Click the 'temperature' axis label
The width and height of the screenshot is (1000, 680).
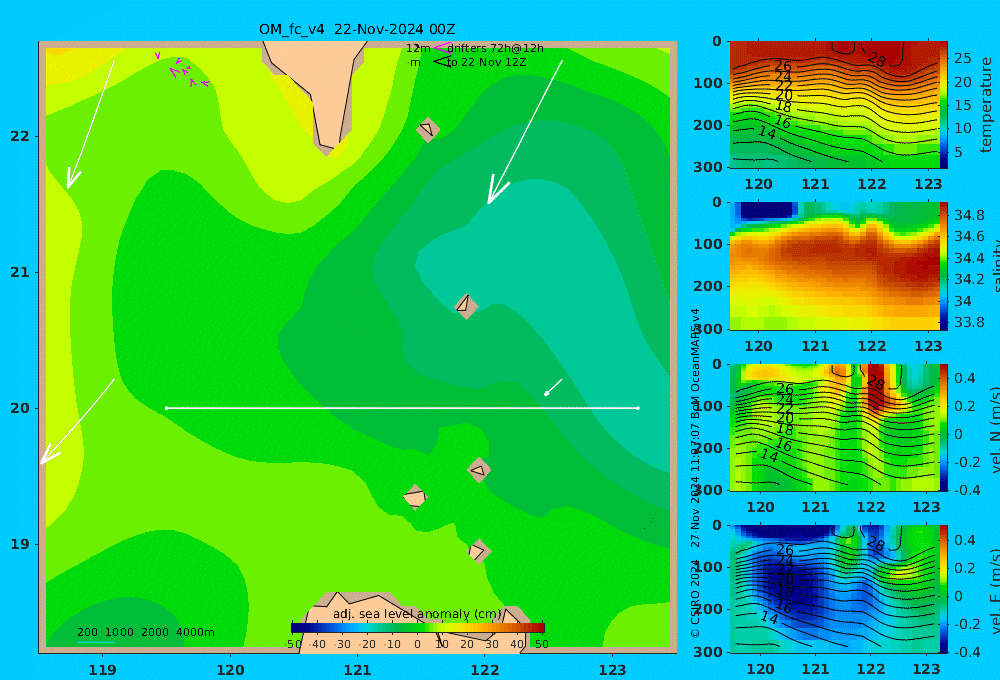[x=986, y=105]
